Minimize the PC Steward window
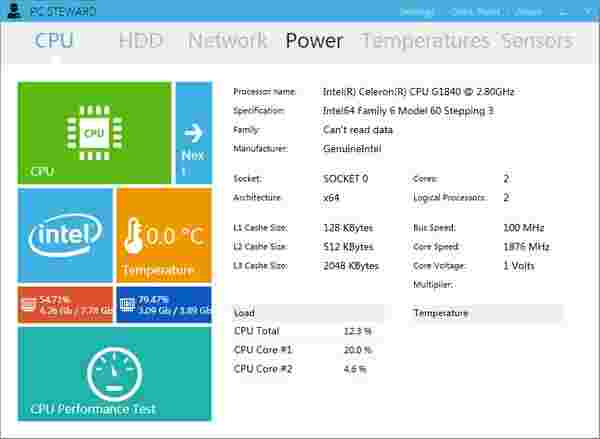 coord(563,12)
